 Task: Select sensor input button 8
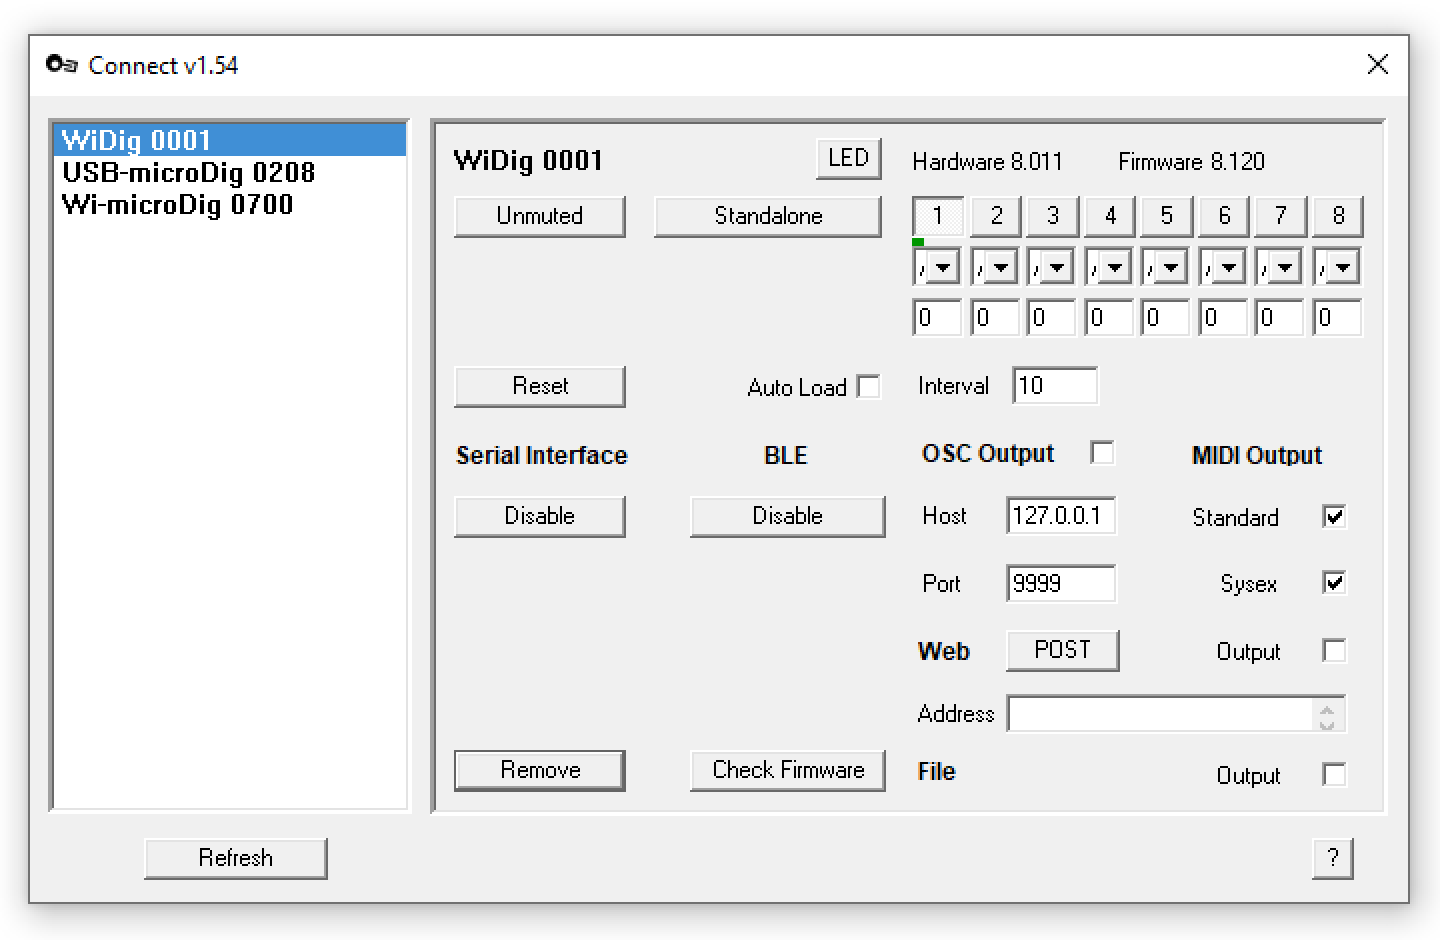tap(1338, 216)
